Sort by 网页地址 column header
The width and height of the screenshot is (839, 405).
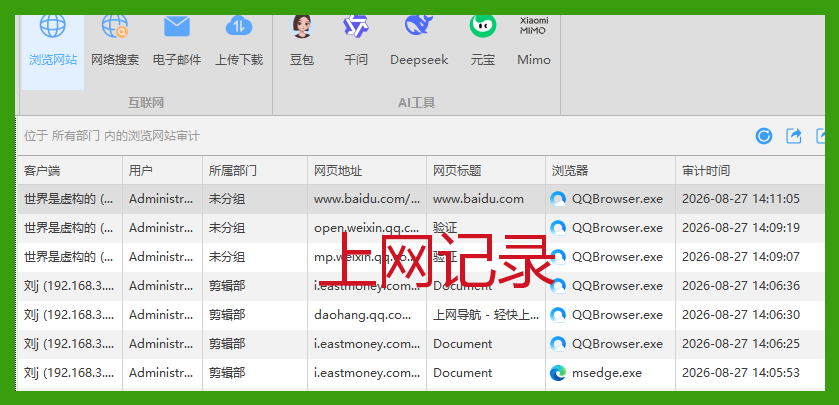tap(367, 171)
